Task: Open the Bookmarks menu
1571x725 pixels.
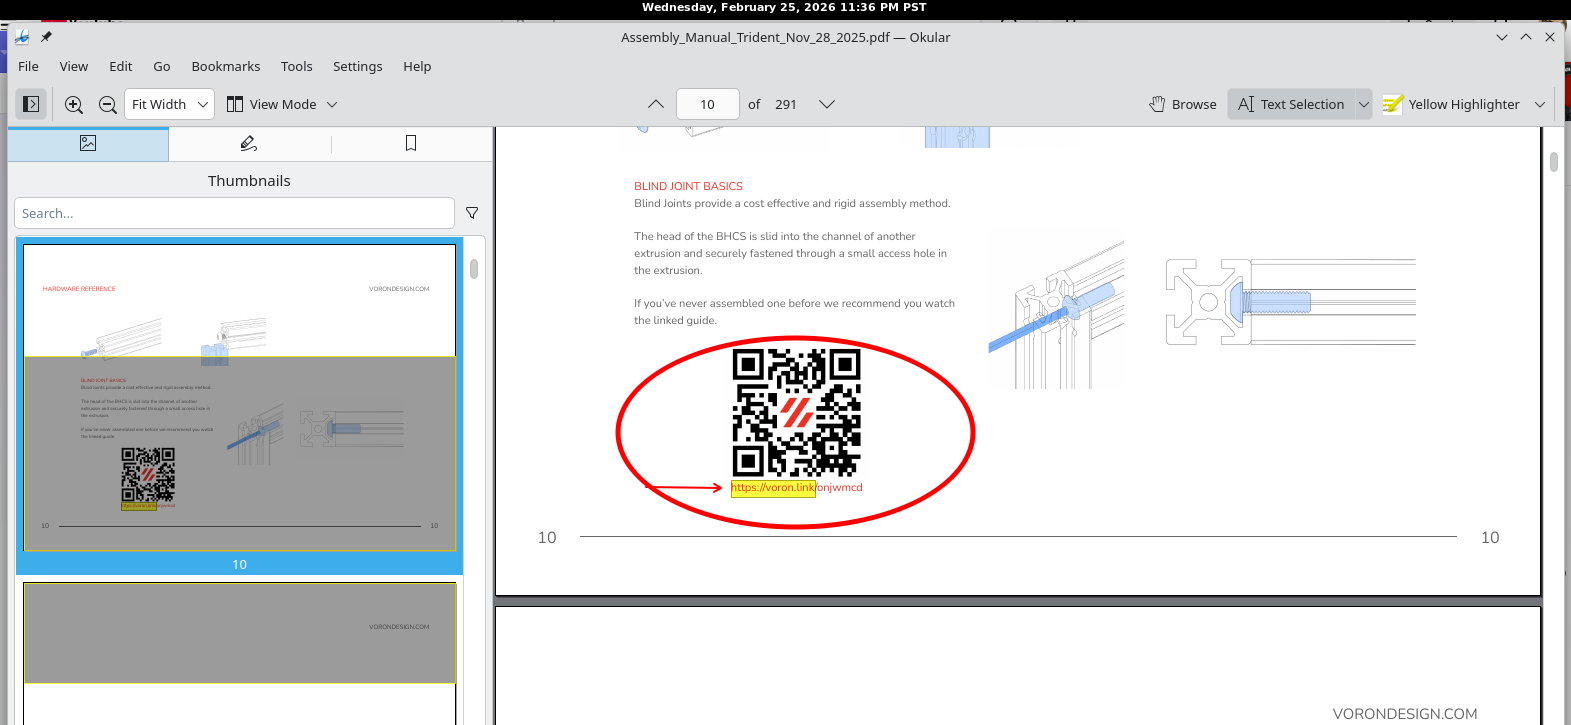Action: (225, 66)
